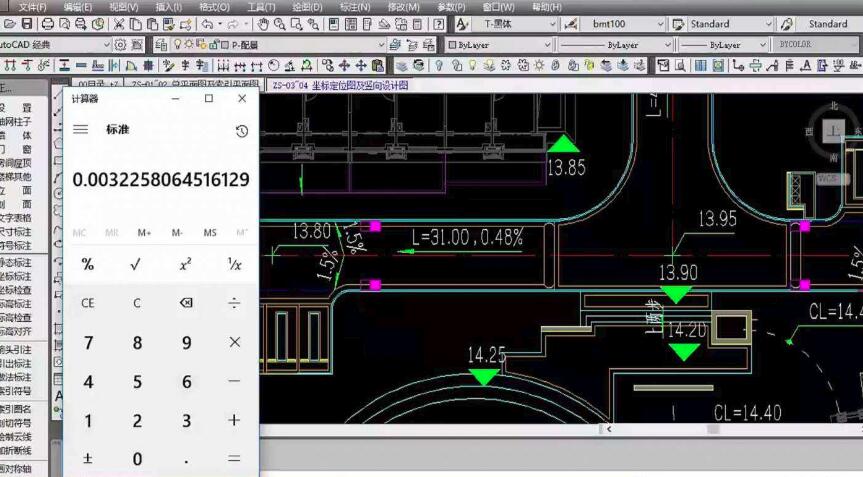Screen dimensions: 863x477
Task: Select the Pan hand tool
Action: [263, 24]
